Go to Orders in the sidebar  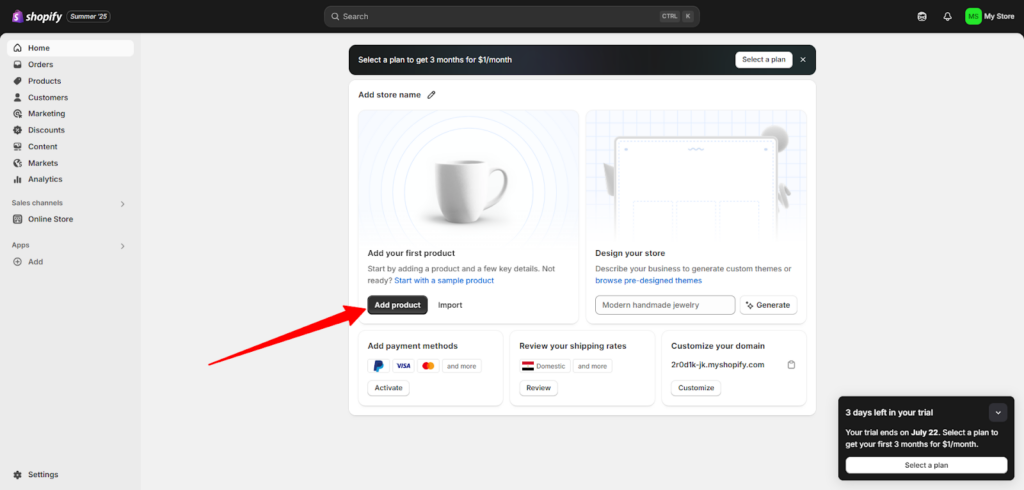pos(40,65)
